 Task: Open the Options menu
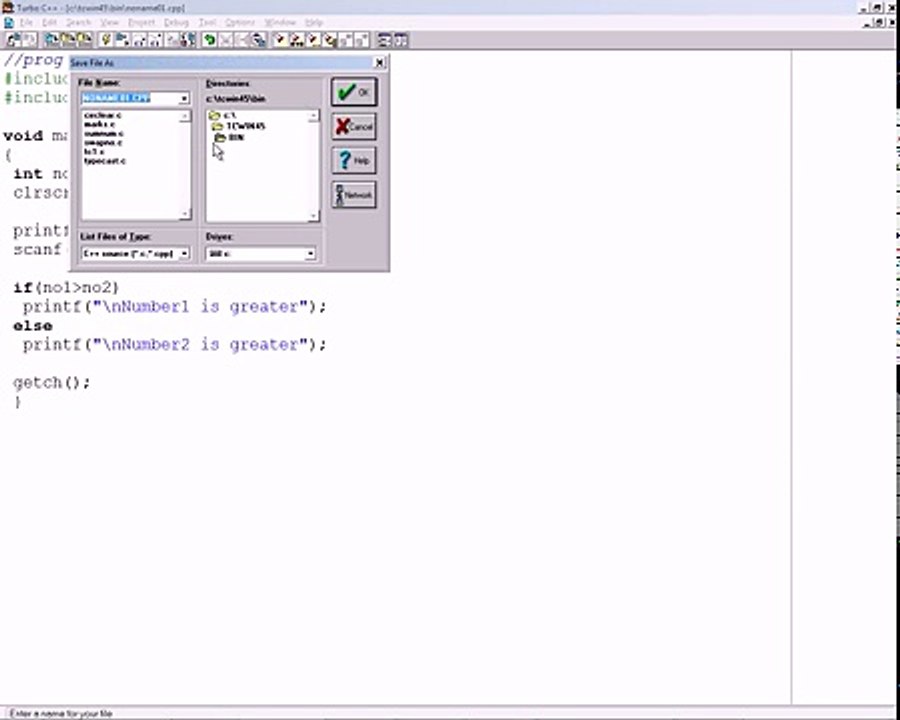[240, 22]
